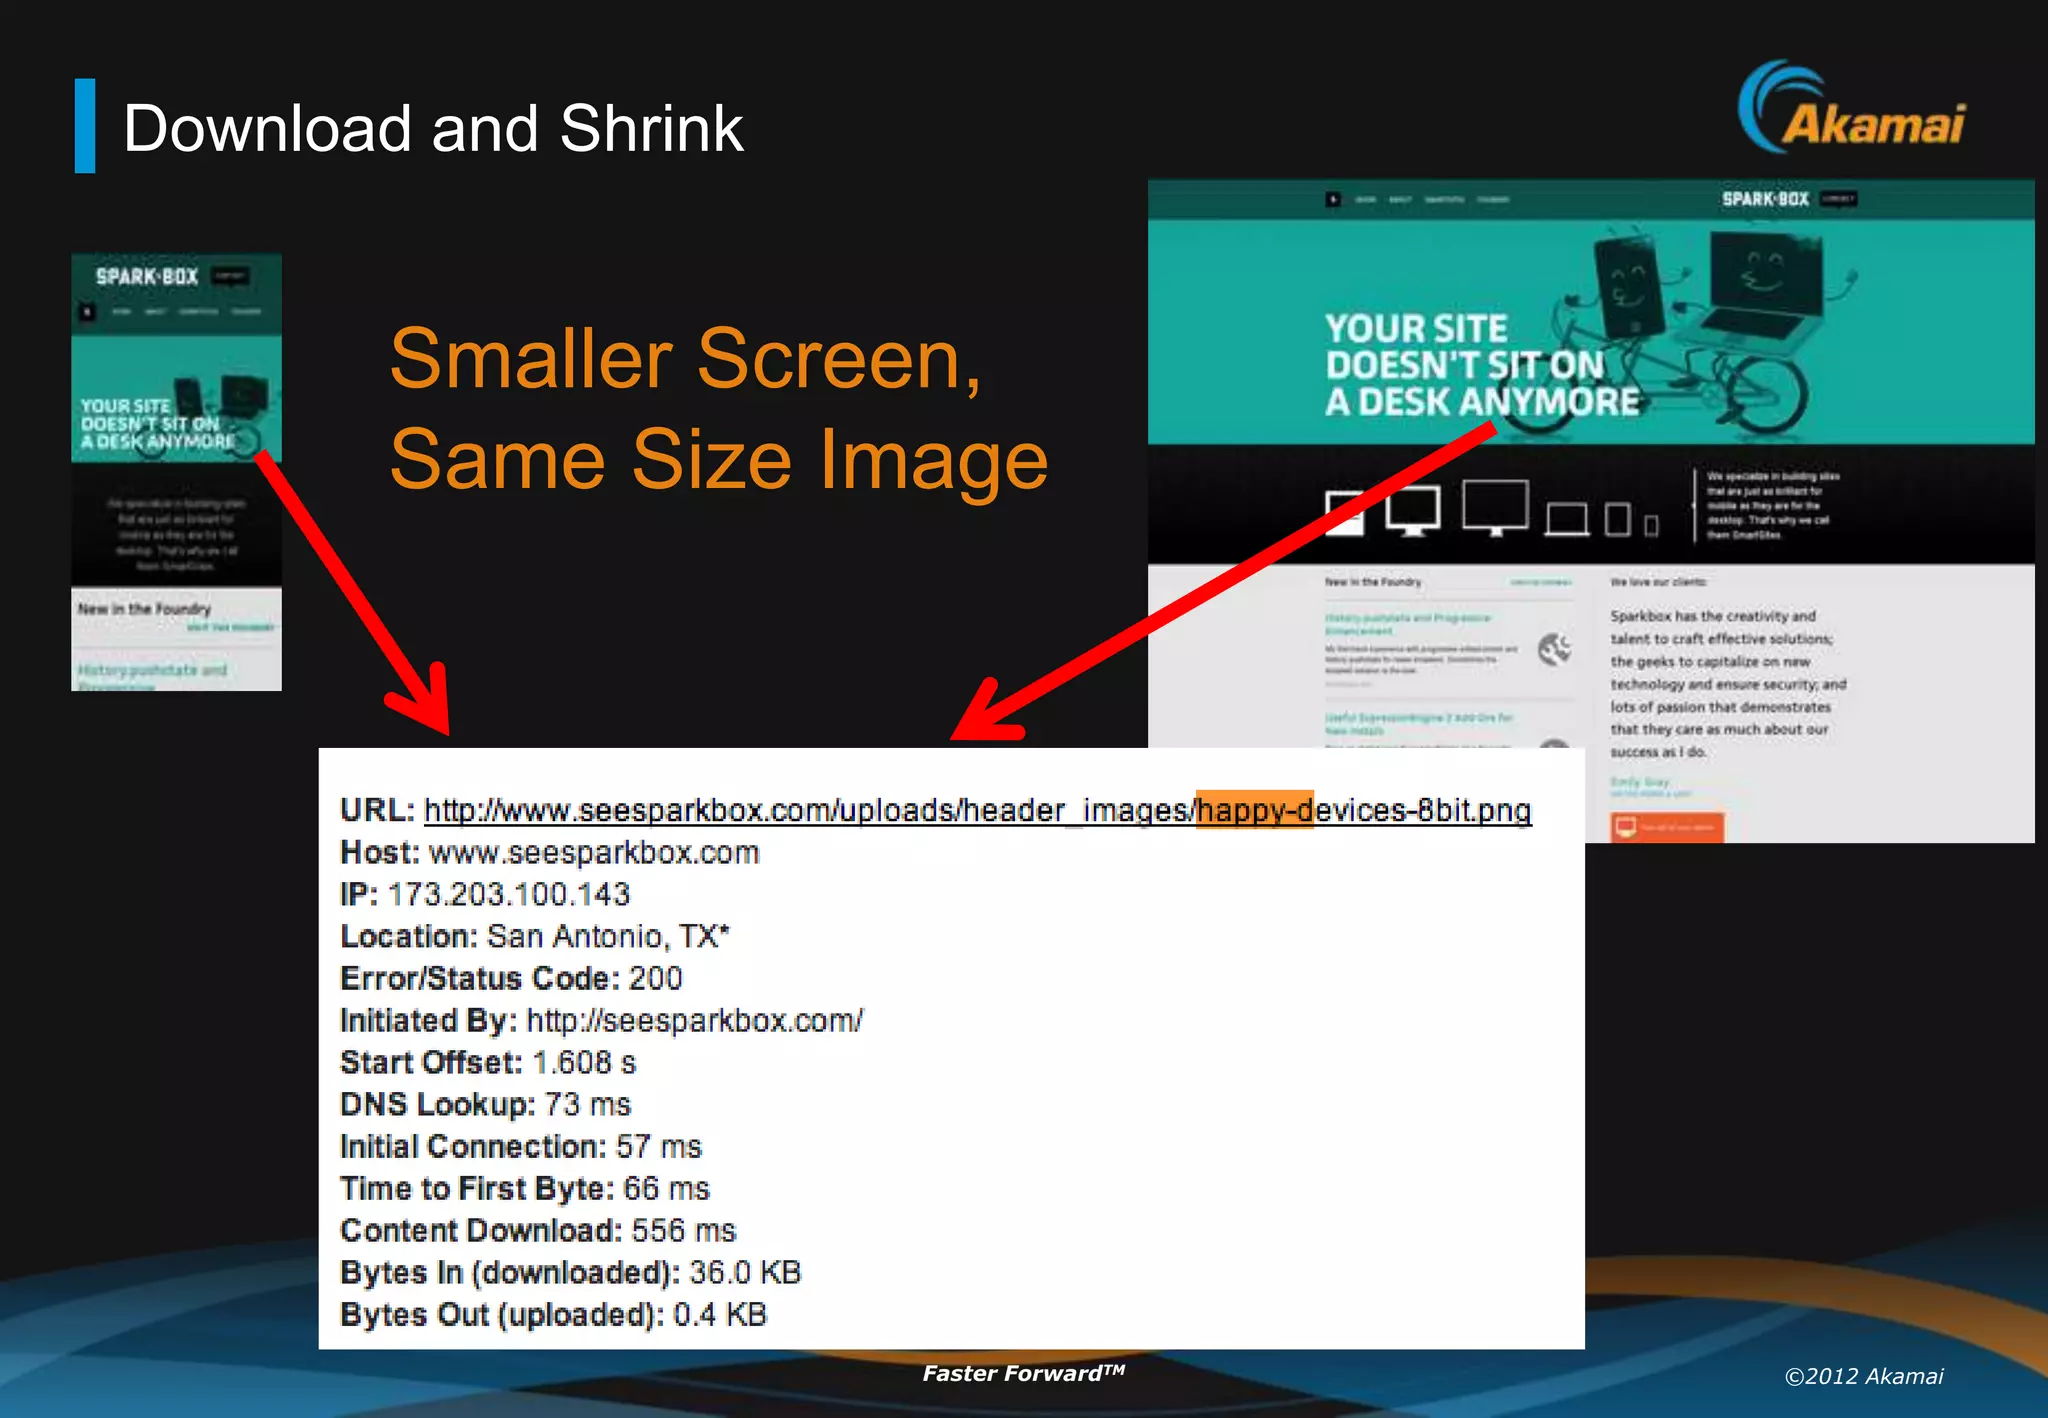
Task: Select the mobile Sparkbox screenshot thumbnail
Action: 176,472
